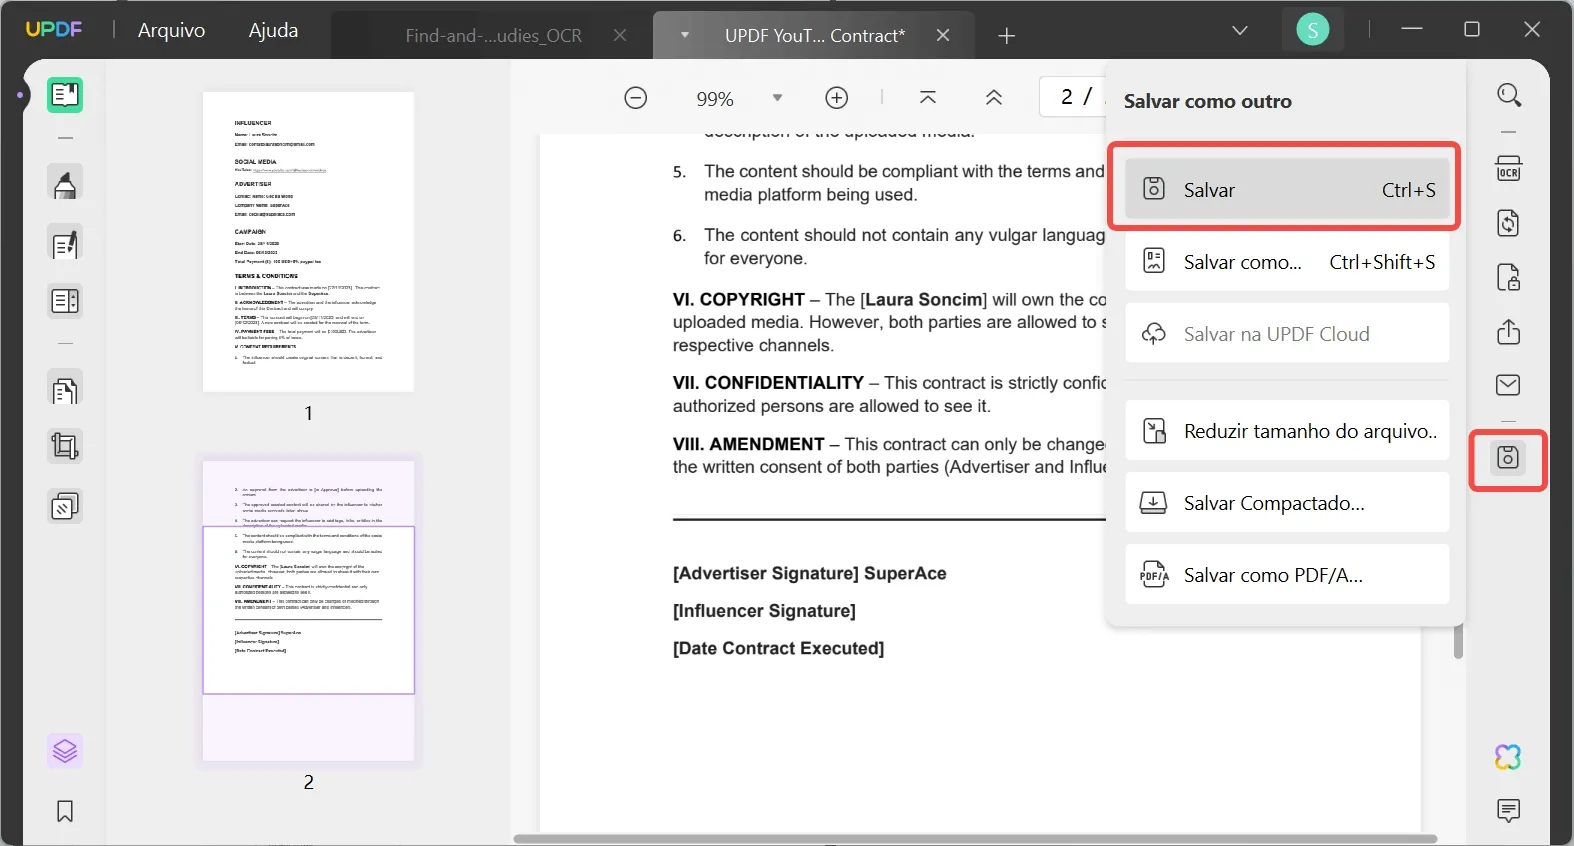Jump to the first page arrow
The image size is (1574, 846).
pyautogui.click(x=928, y=98)
